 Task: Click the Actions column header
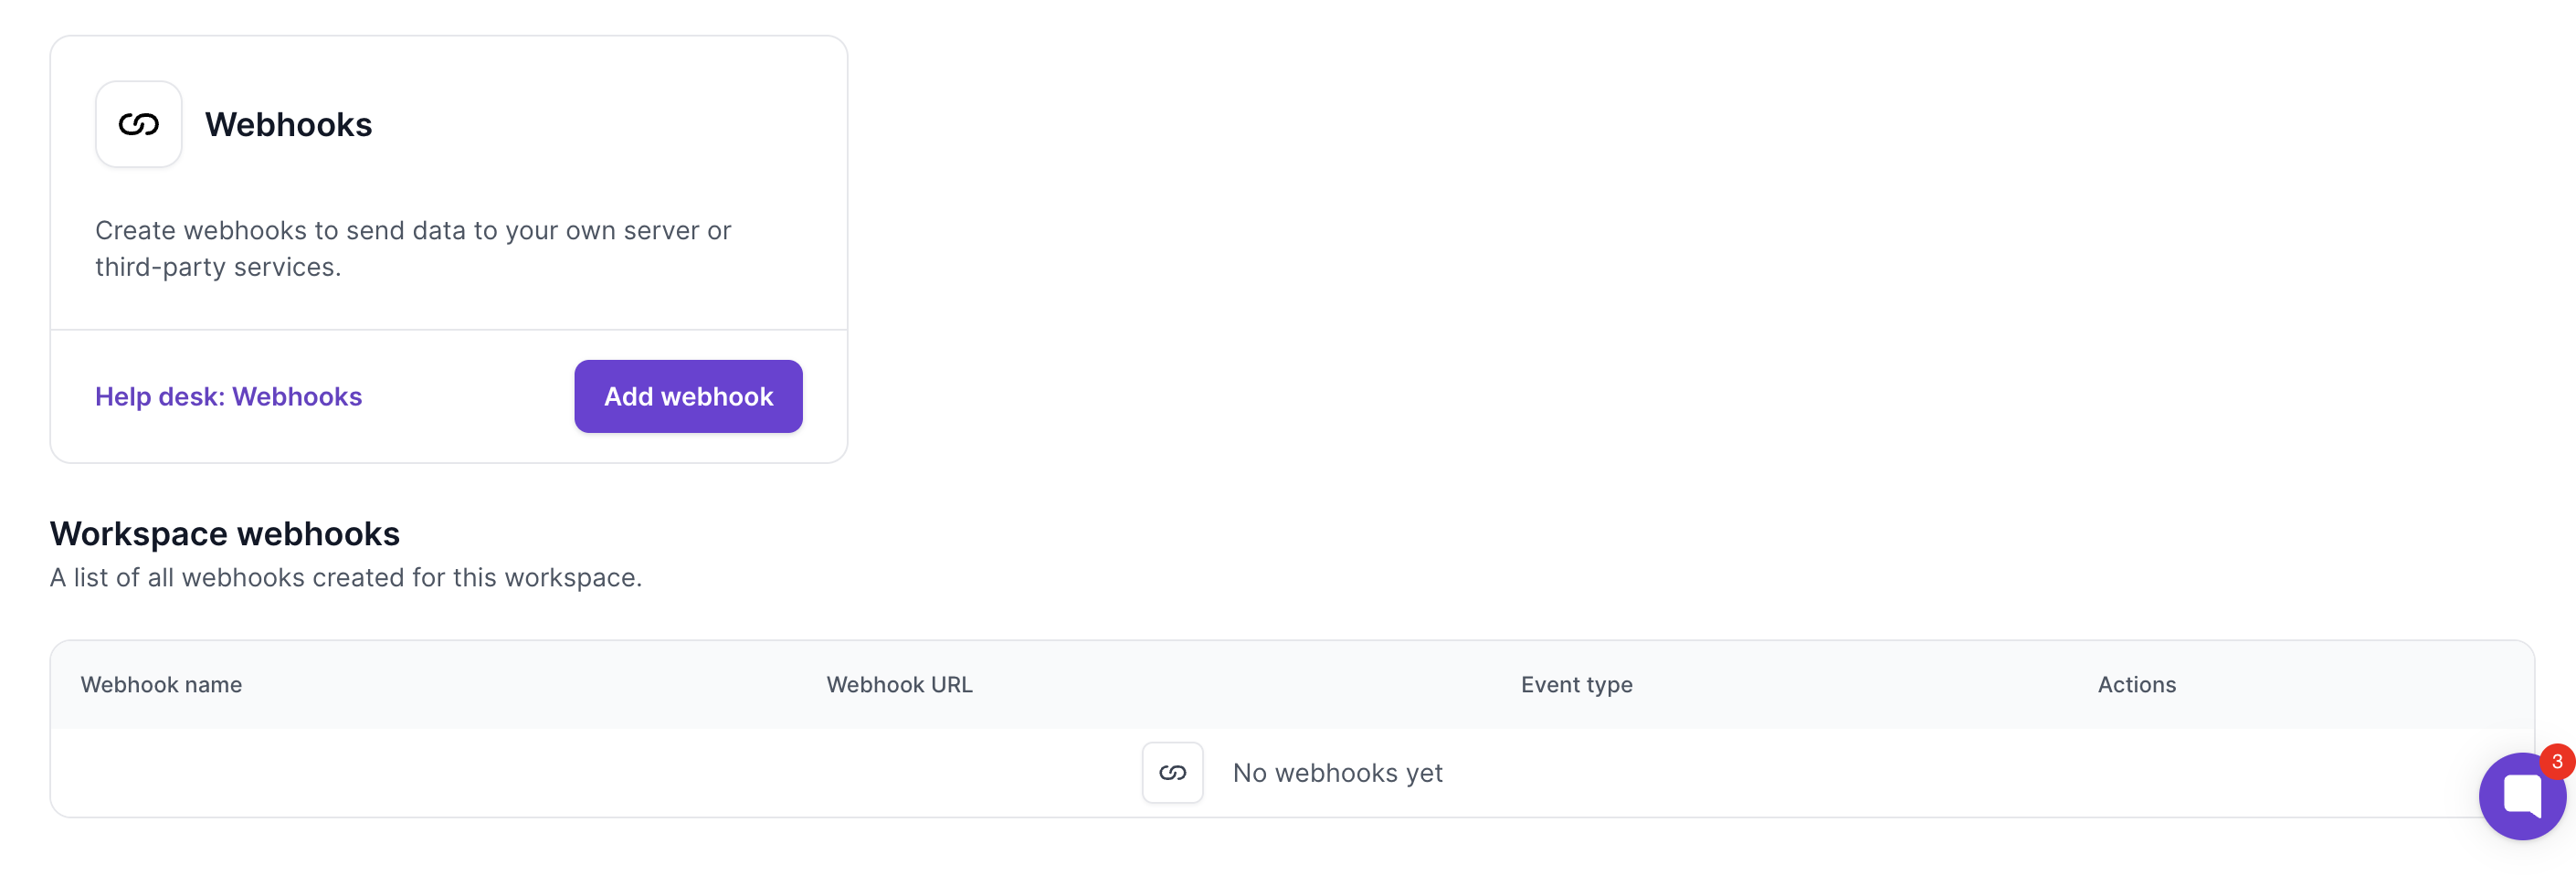pyautogui.click(x=2136, y=684)
